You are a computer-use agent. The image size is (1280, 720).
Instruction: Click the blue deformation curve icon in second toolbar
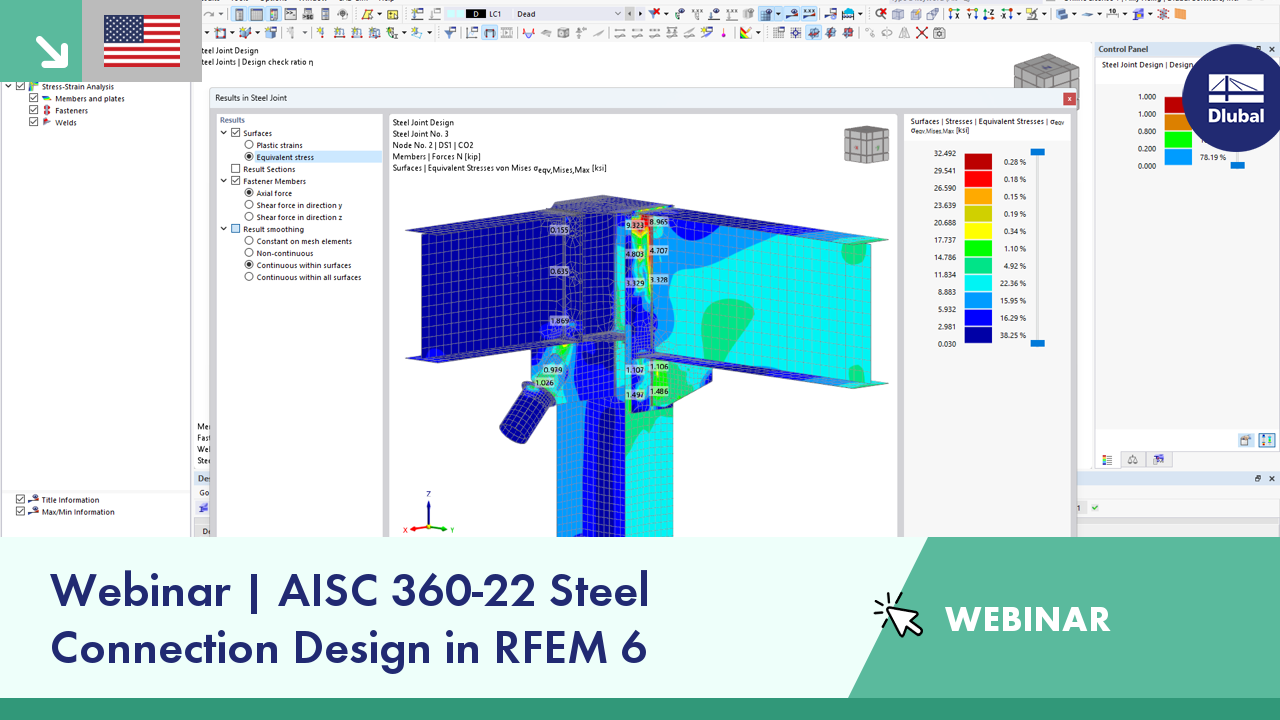529,33
